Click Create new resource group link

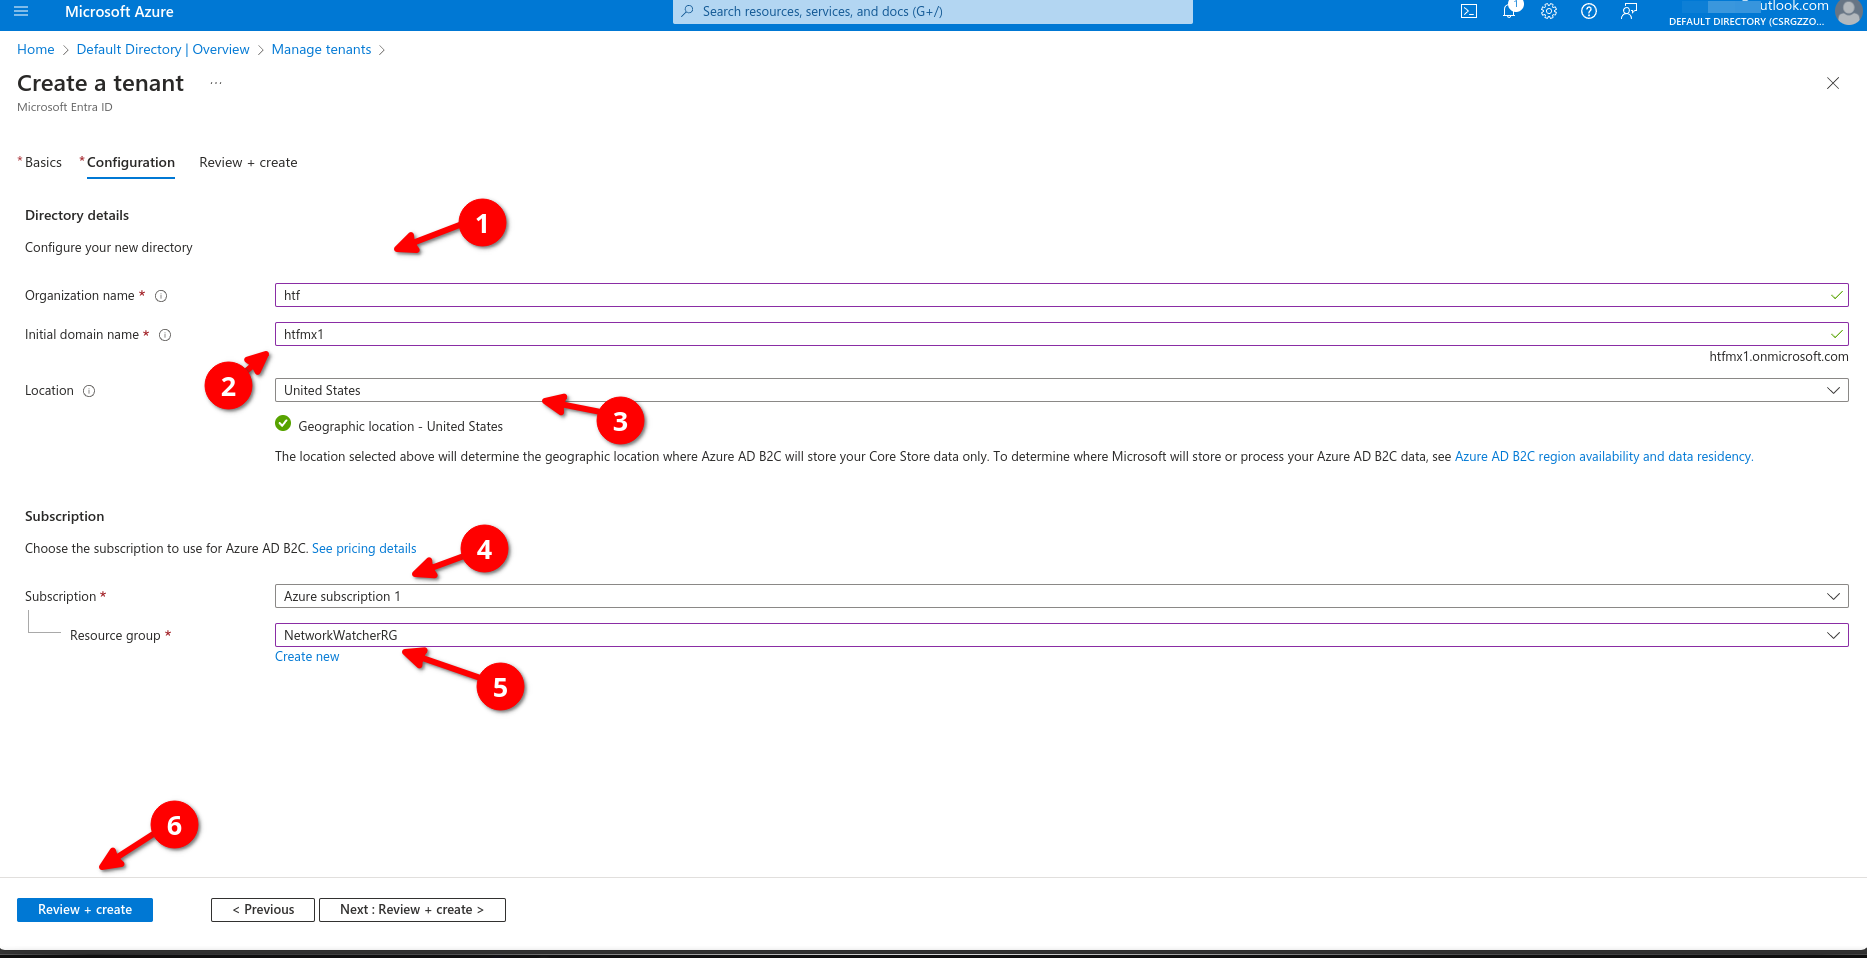(x=307, y=657)
